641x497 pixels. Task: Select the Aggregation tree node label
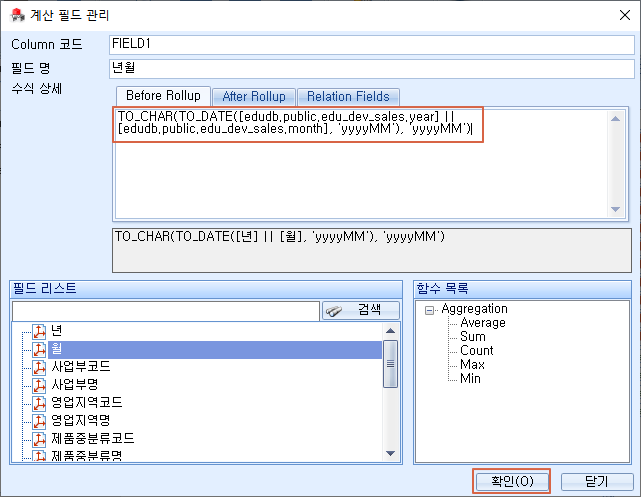pyautogui.click(x=474, y=309)
